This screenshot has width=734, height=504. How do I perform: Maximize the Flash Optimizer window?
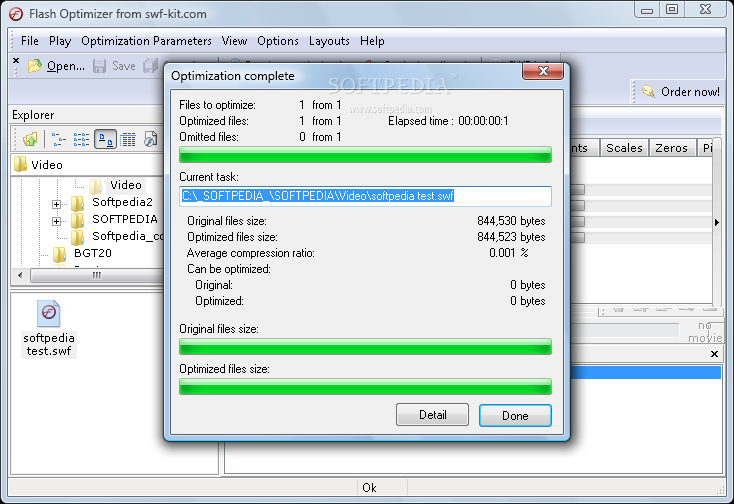pos(672,9)
